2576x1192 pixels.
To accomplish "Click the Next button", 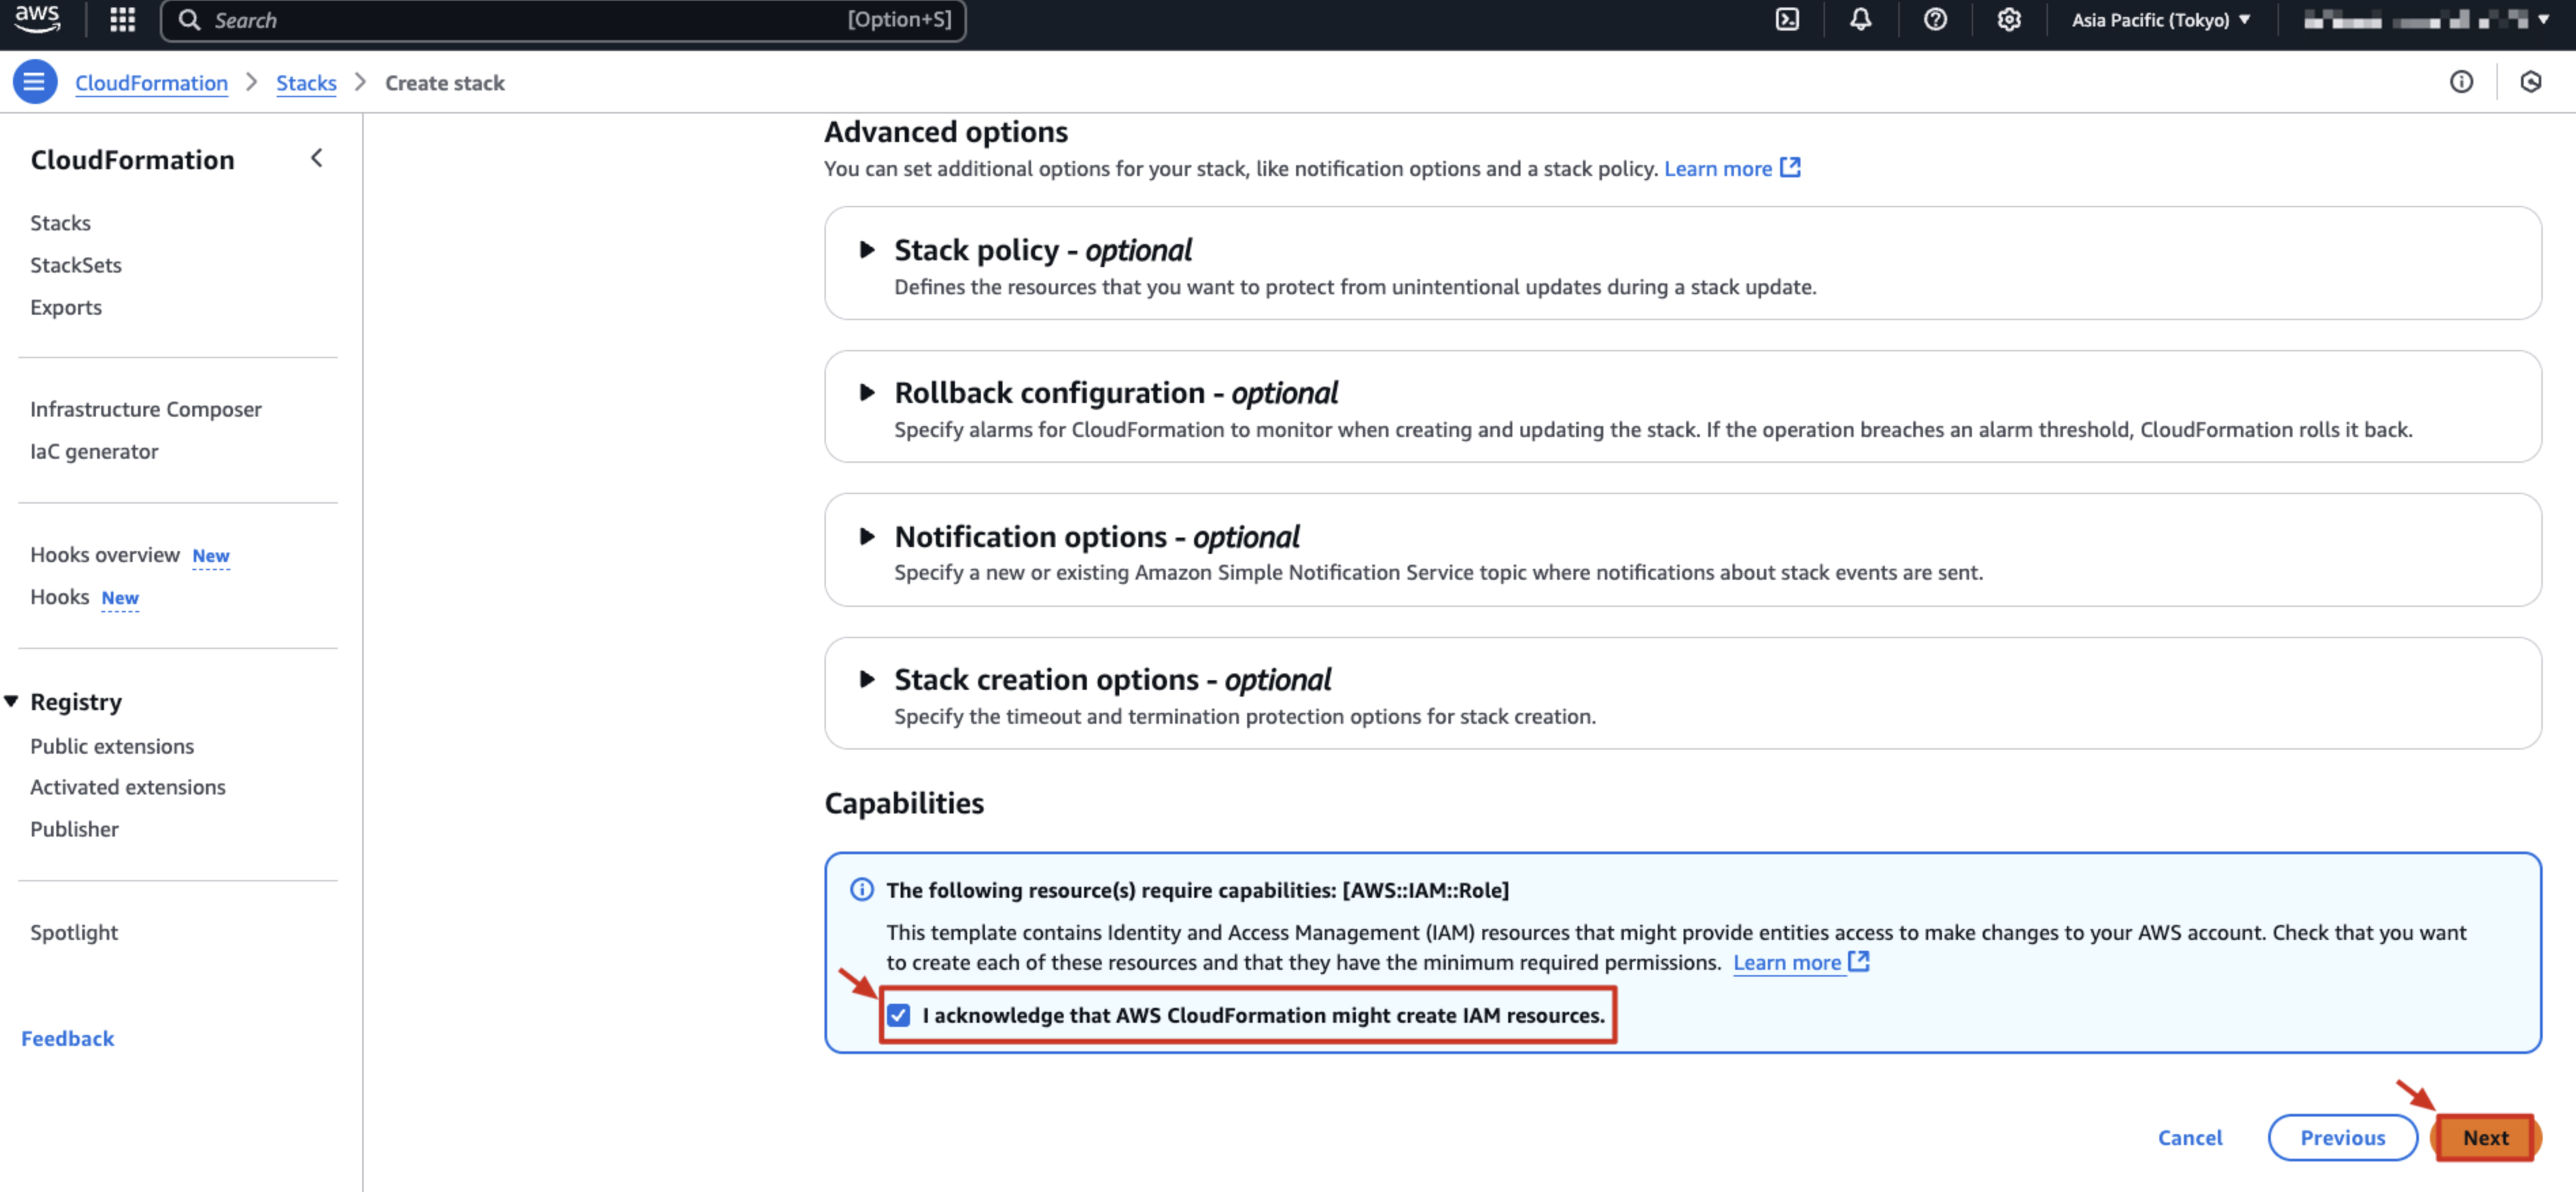I will [2485, 1138].
